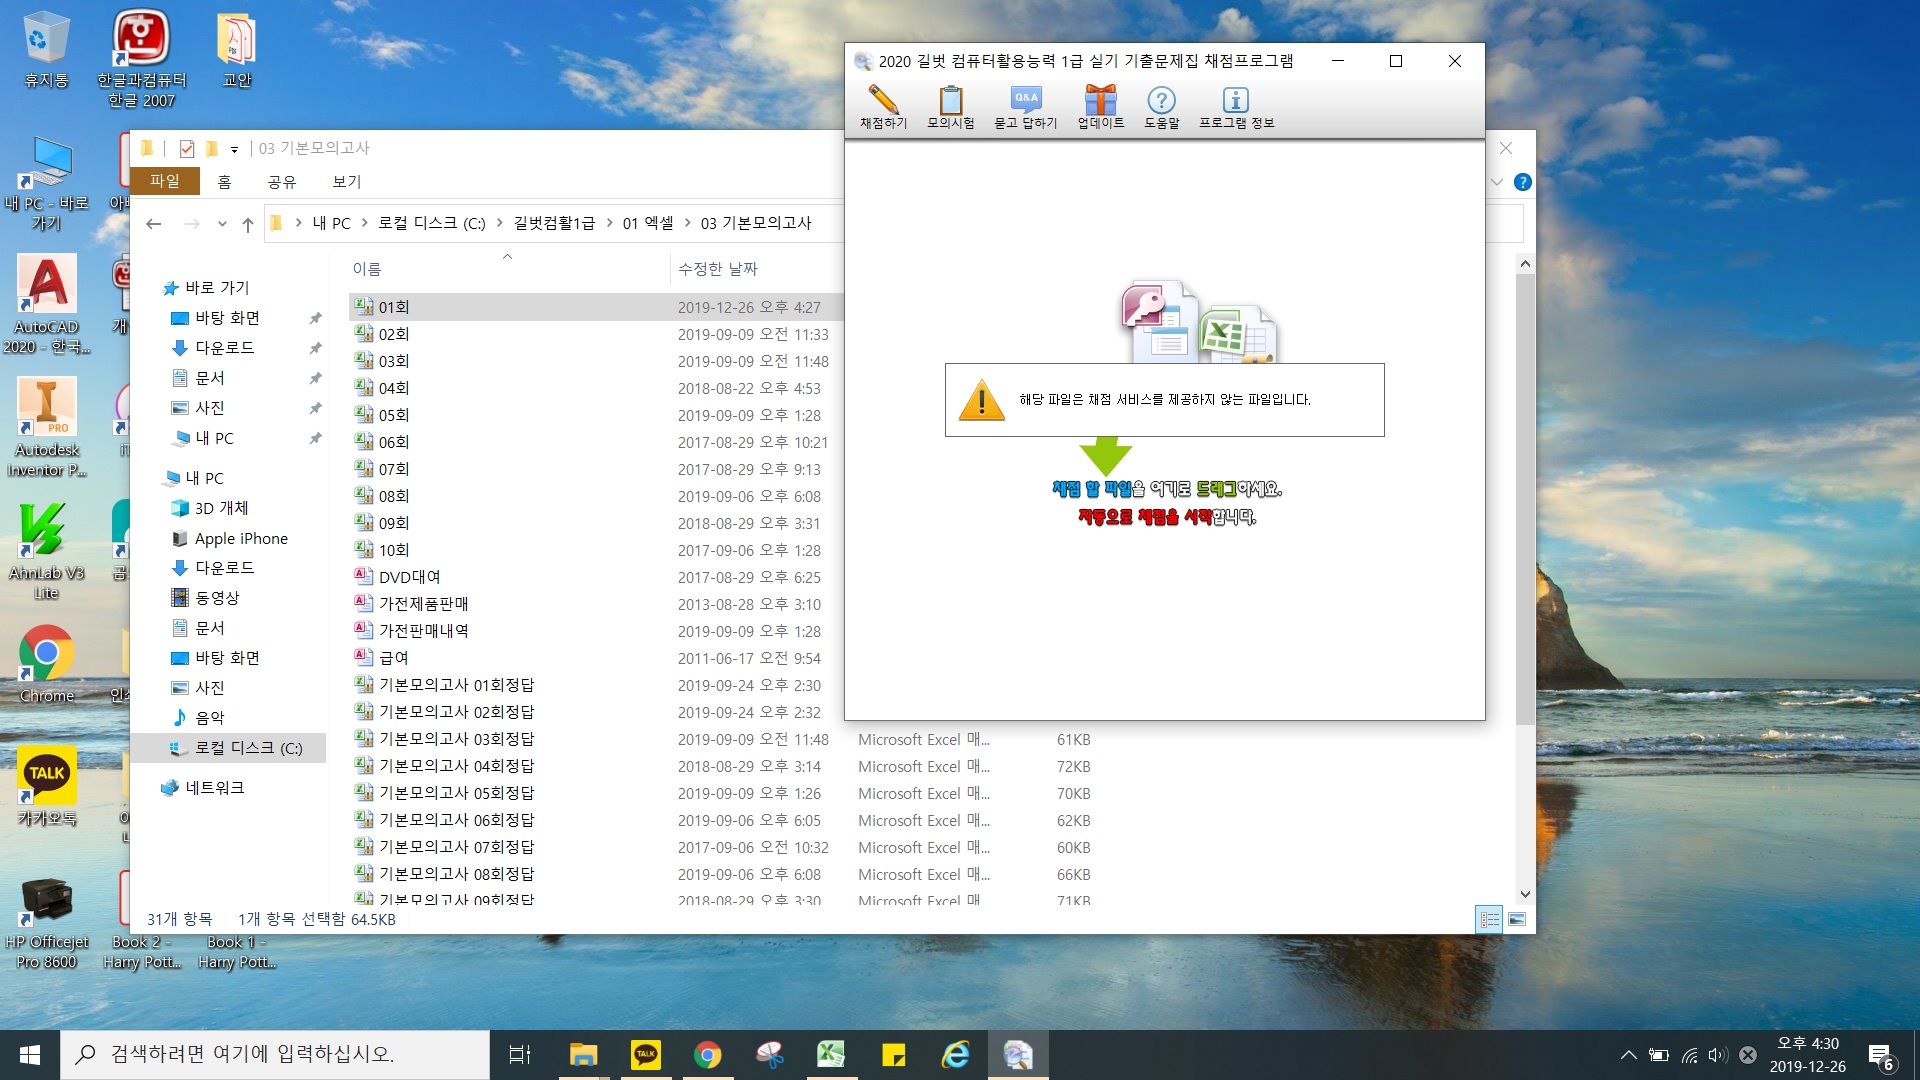
Task: Switch to large icons view toggle
Action: click(1517, 919)
